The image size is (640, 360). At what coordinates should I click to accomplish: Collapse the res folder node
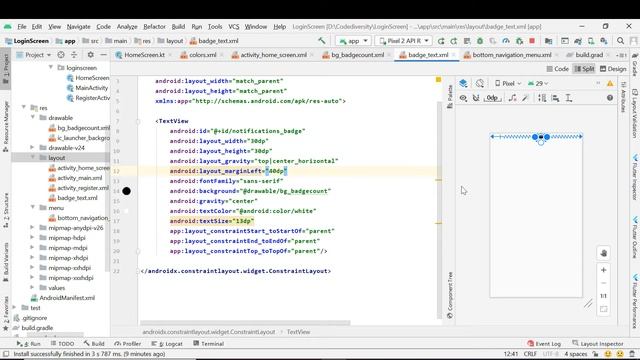(24, 107)
